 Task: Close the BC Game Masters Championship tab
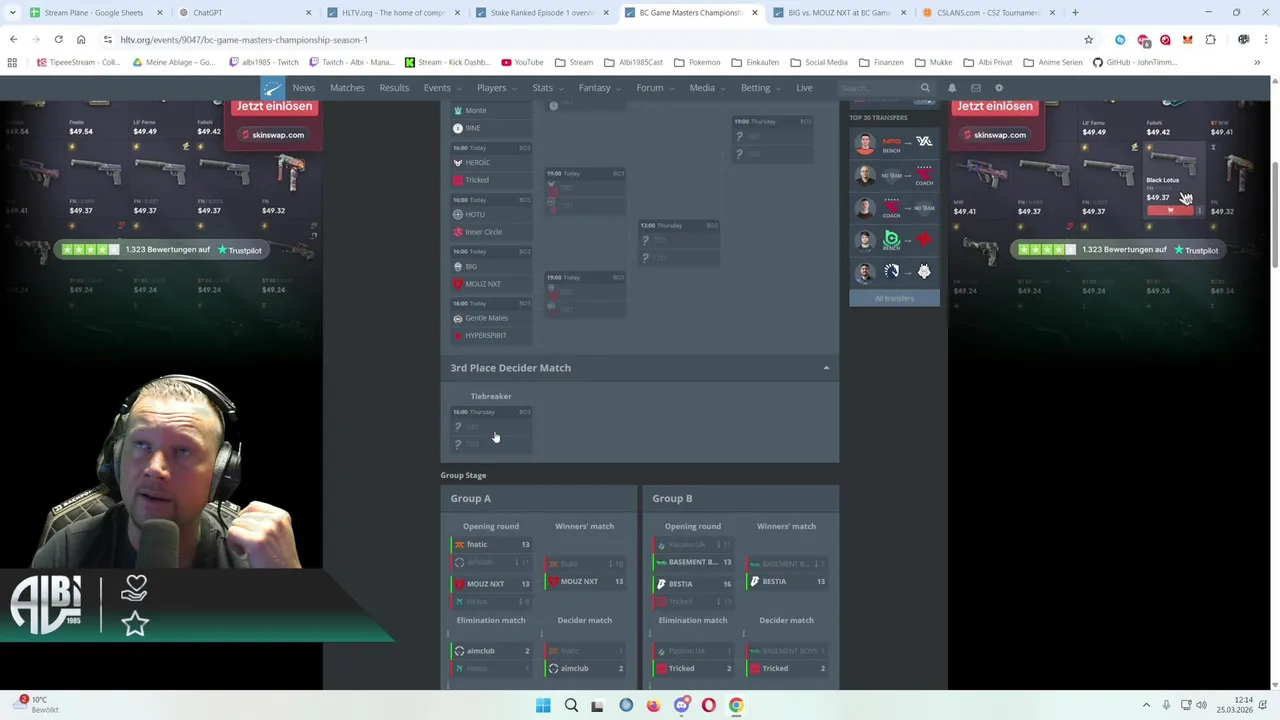754,12
